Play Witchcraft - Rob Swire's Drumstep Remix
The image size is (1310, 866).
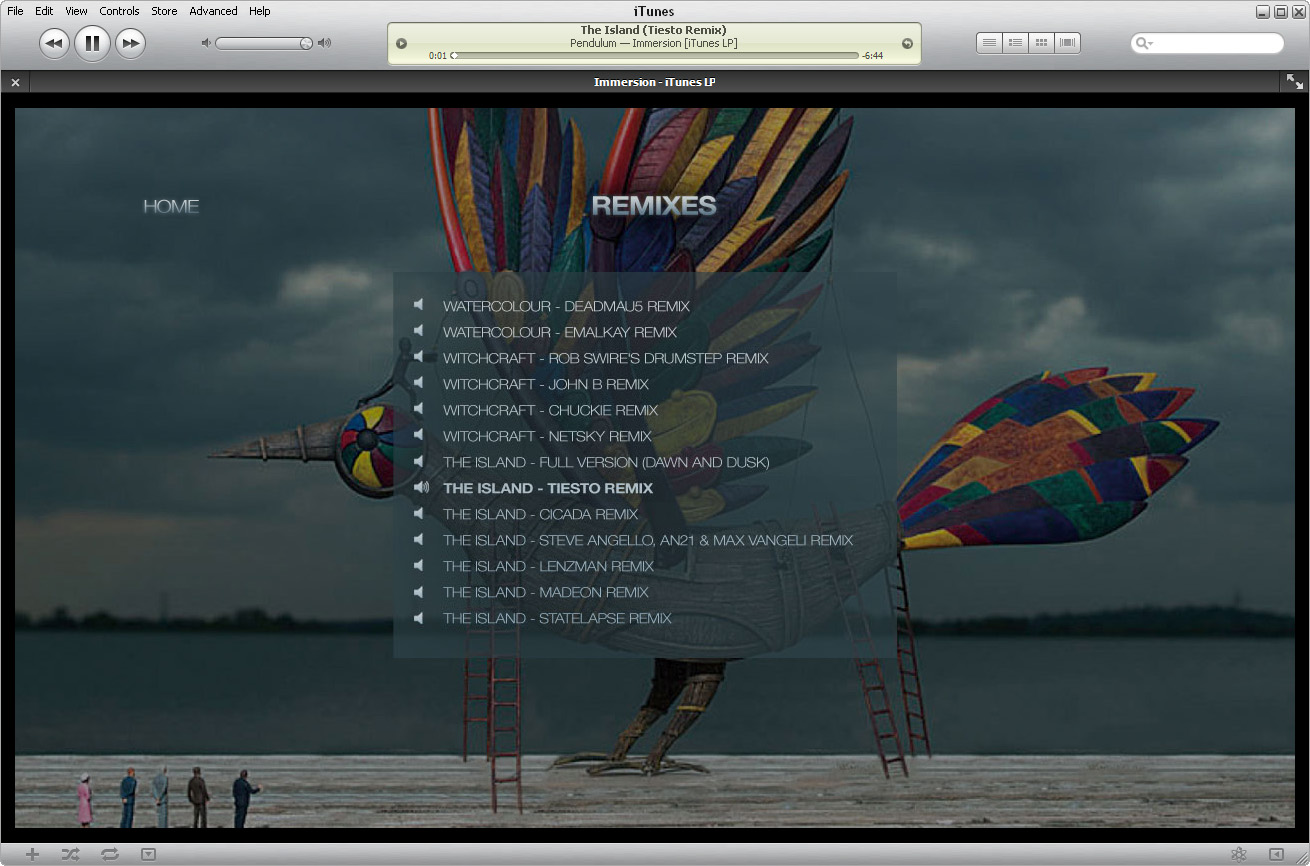pos(606,358)
